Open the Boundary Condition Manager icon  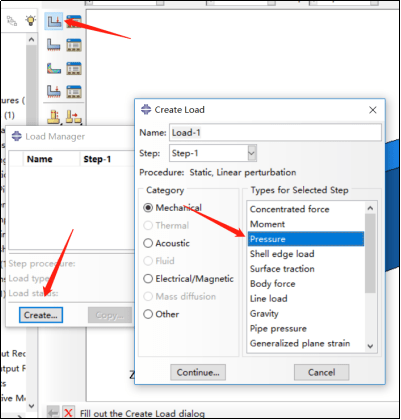click(74, 44)
